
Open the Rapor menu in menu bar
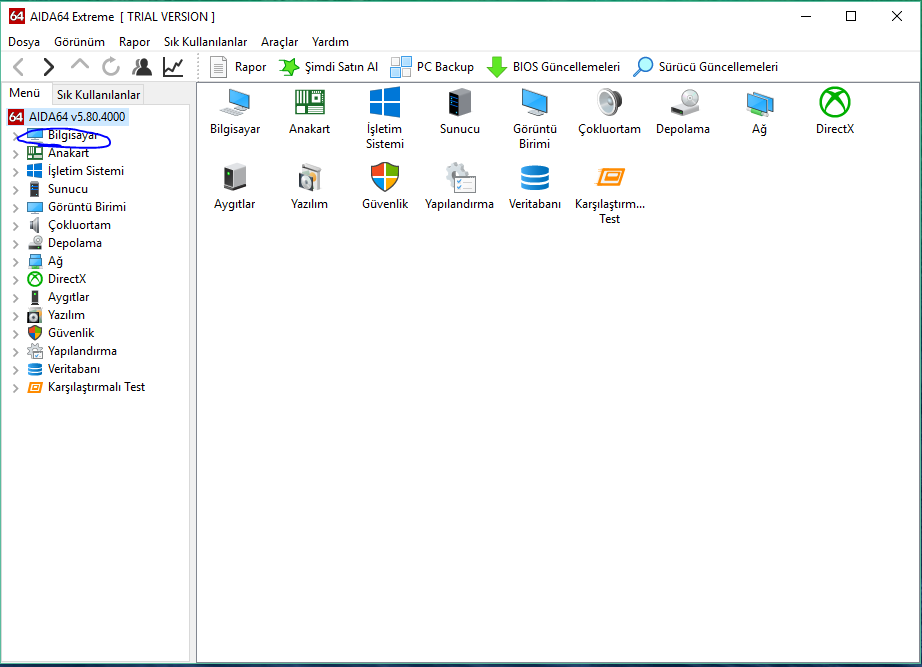click(x=135, y=42)
